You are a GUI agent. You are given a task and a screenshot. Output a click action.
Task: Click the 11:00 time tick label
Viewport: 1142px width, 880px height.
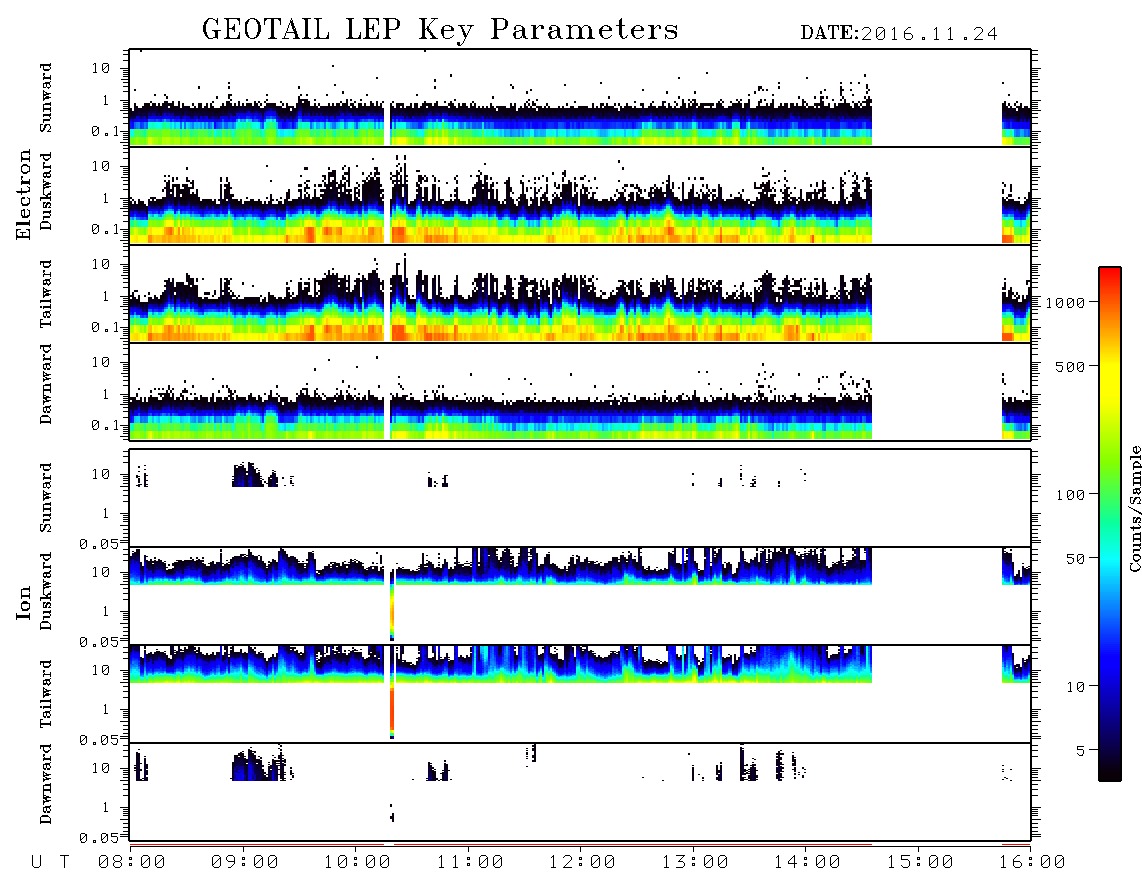pos(470,862)
